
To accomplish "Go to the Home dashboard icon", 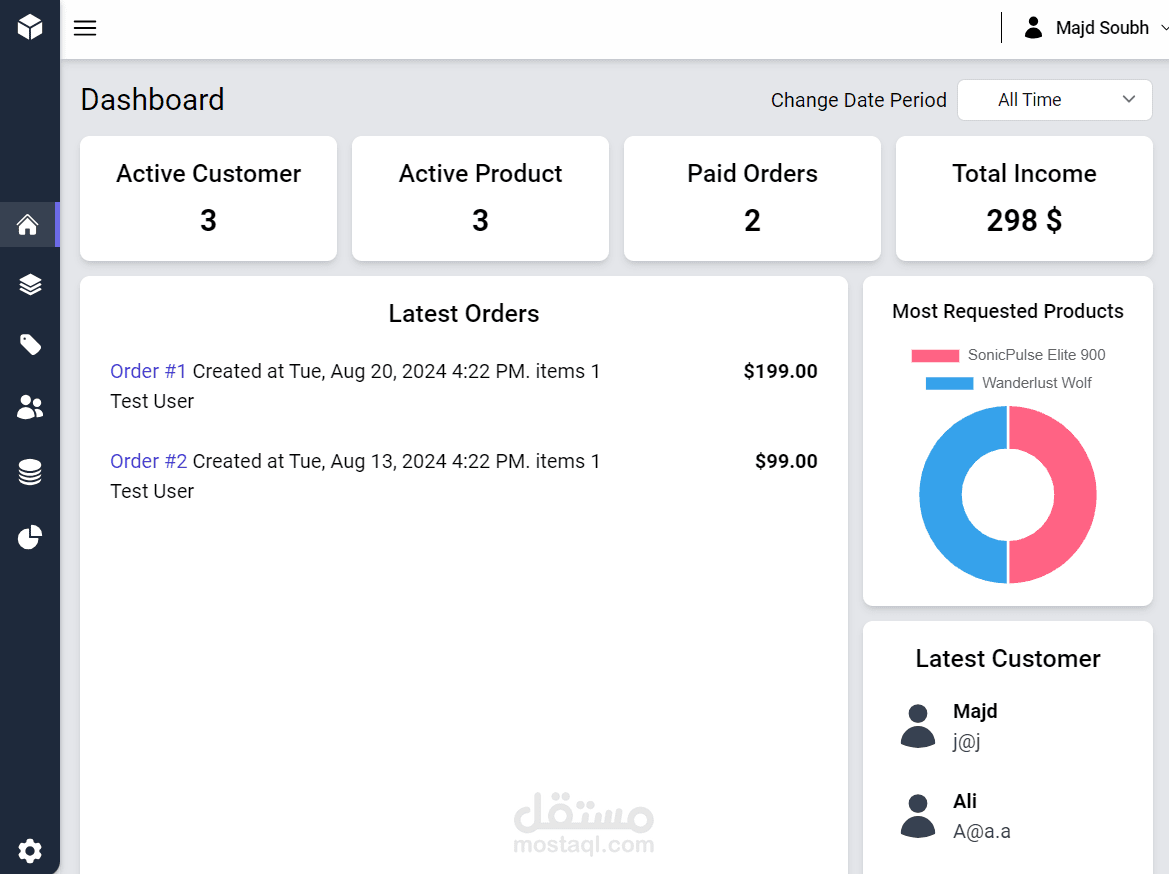I will tap(28, 225).
